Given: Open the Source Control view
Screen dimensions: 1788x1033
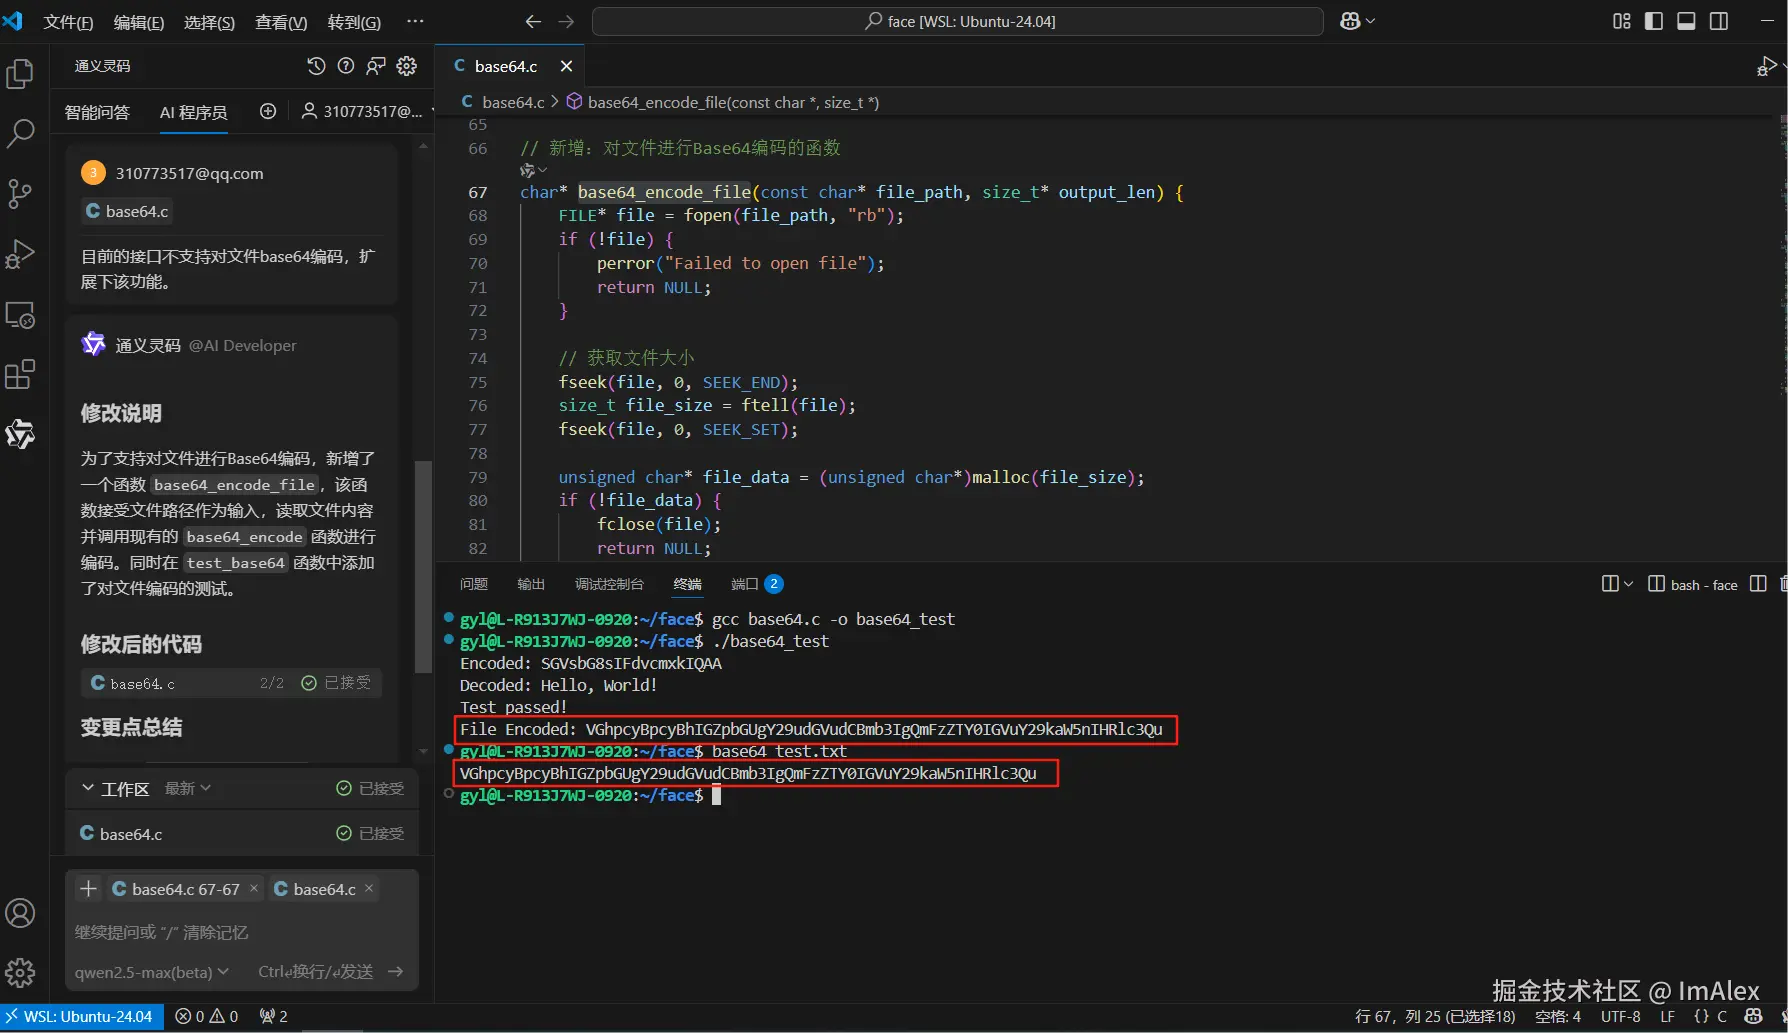Looking at the screenshot, I should tap(20, 193).
